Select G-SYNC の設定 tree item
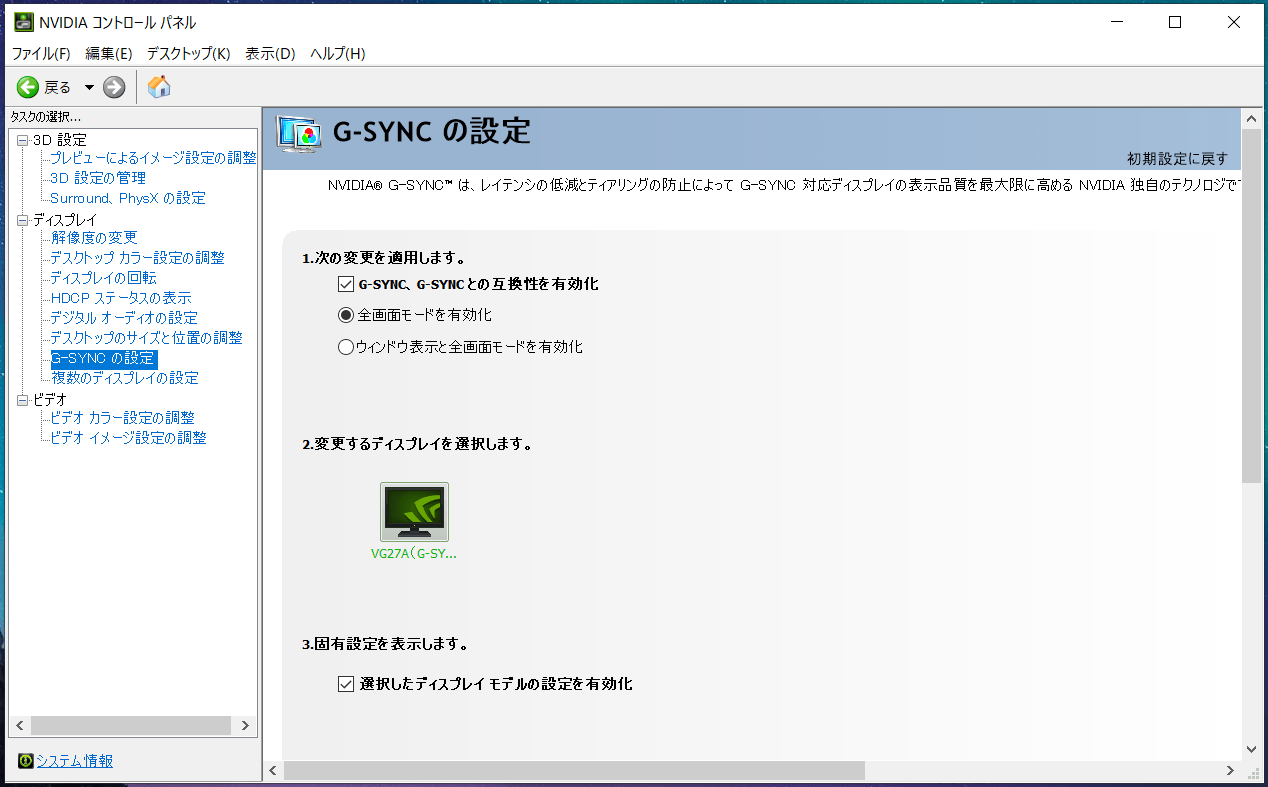Viewport: 1268px width, 787px height. pyautogui.click(x=104, y=358)
